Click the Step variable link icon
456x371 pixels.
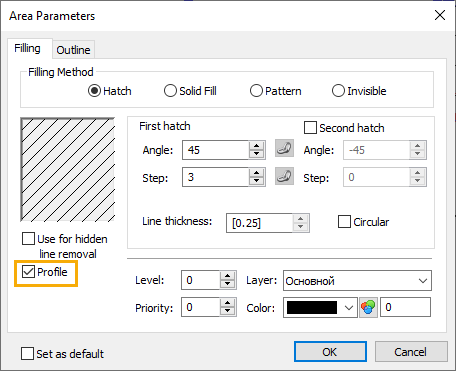pos(284,176)
